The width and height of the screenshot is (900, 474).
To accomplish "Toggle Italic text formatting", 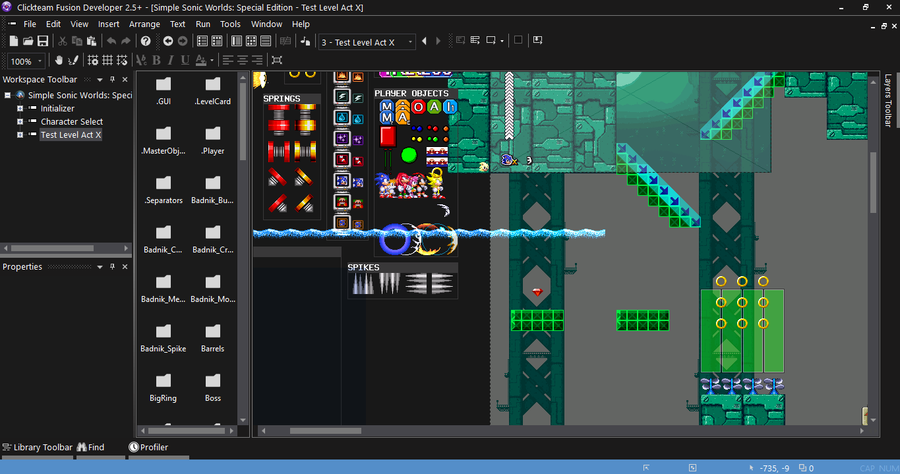I will click(x=170, y=60).
